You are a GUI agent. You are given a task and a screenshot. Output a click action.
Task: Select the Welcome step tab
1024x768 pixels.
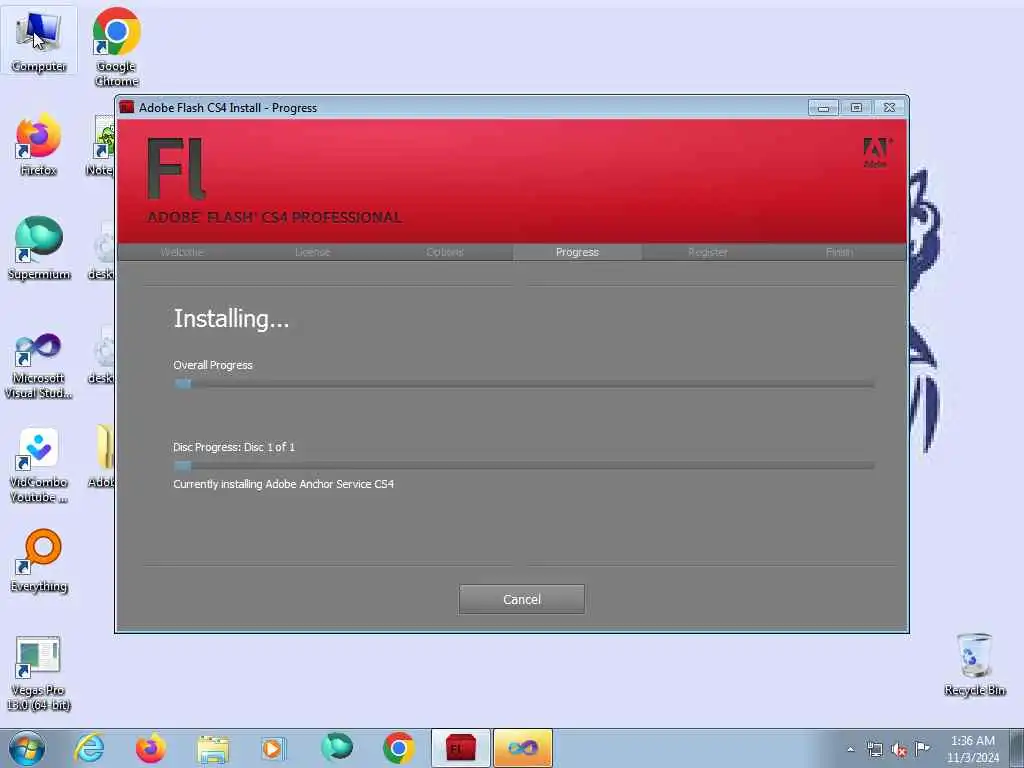182,252
